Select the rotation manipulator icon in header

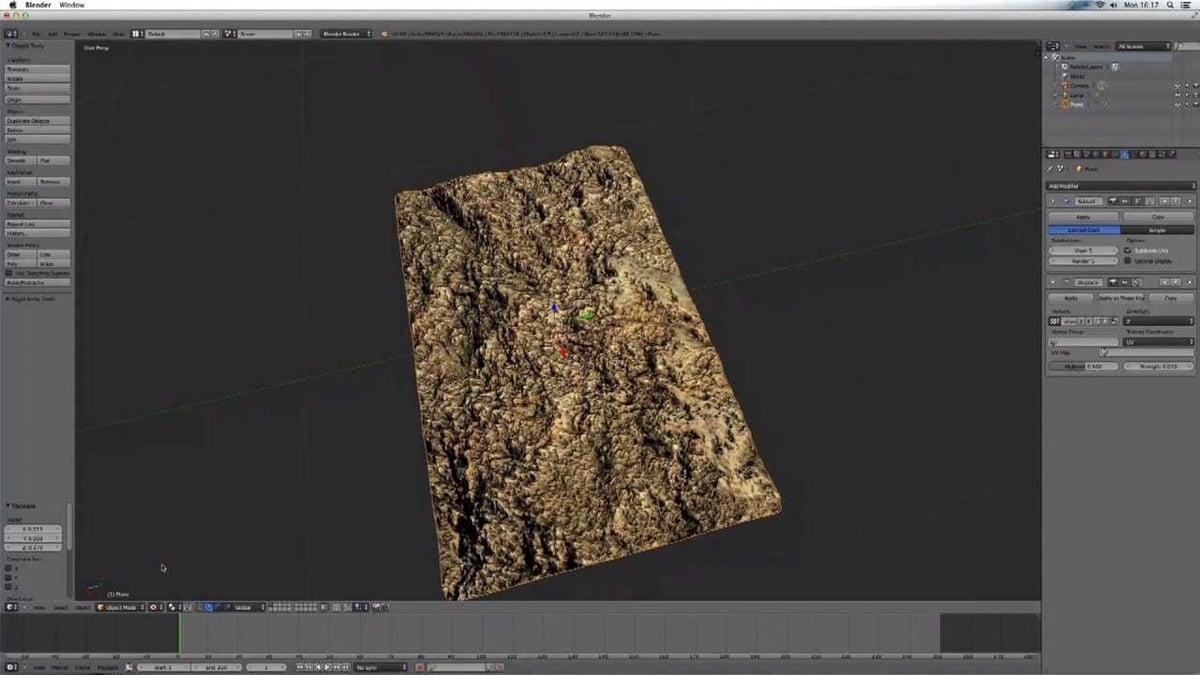pos(218,607)
